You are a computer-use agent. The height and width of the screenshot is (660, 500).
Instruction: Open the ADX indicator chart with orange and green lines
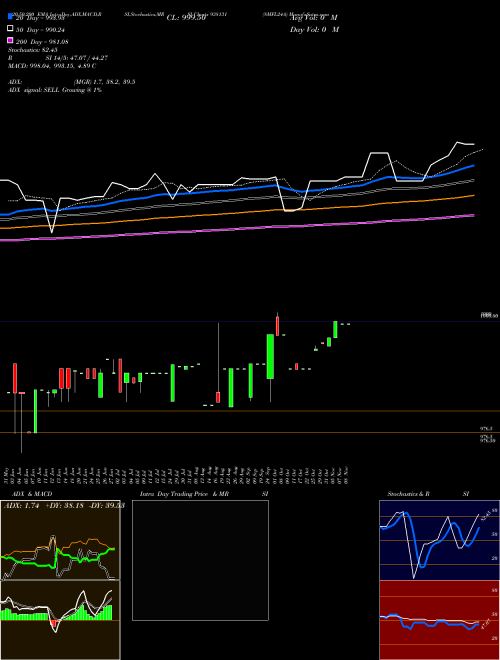coord(60,540)
